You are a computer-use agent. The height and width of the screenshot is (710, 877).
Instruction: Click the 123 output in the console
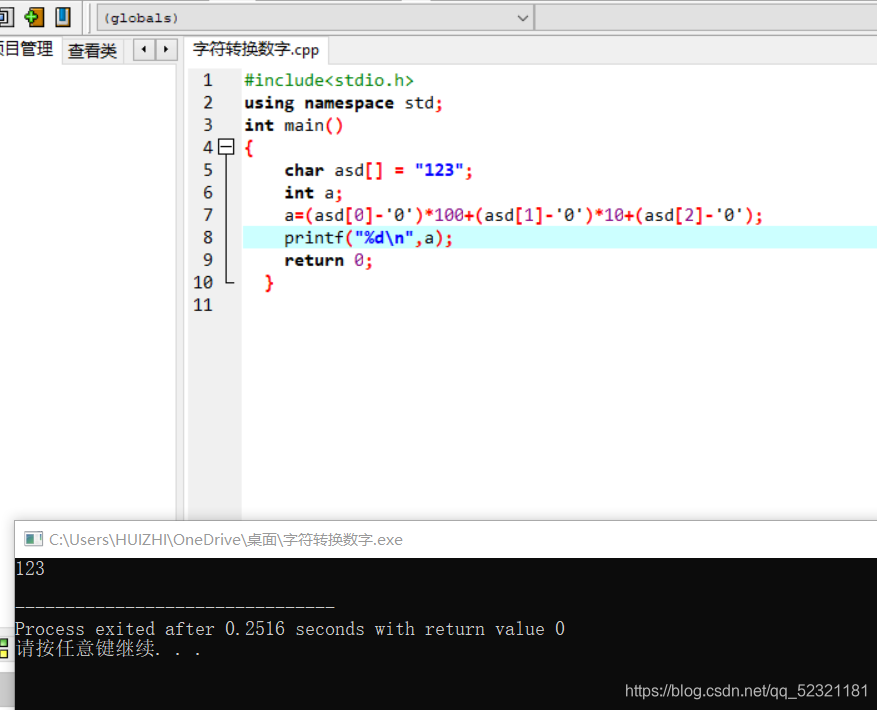(30, 568)
